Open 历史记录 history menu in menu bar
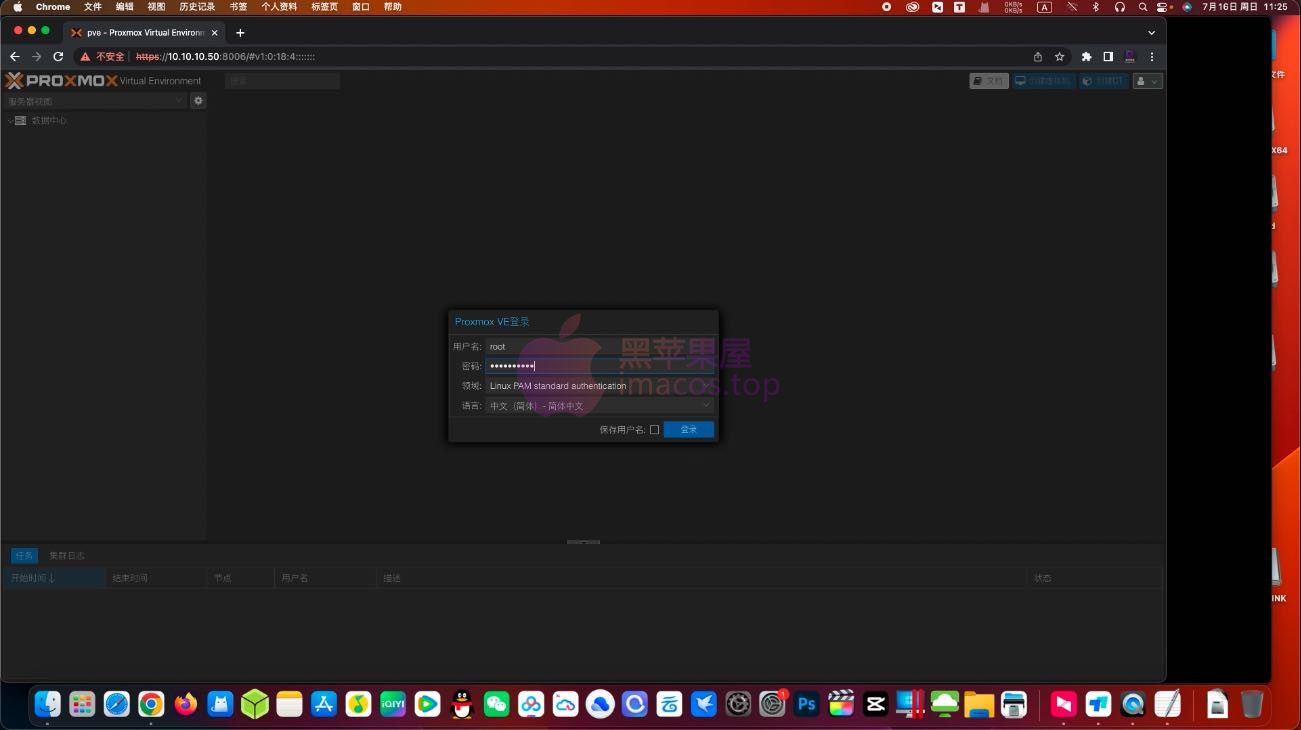The image size is (1301, 730). [x=197, y=7]
